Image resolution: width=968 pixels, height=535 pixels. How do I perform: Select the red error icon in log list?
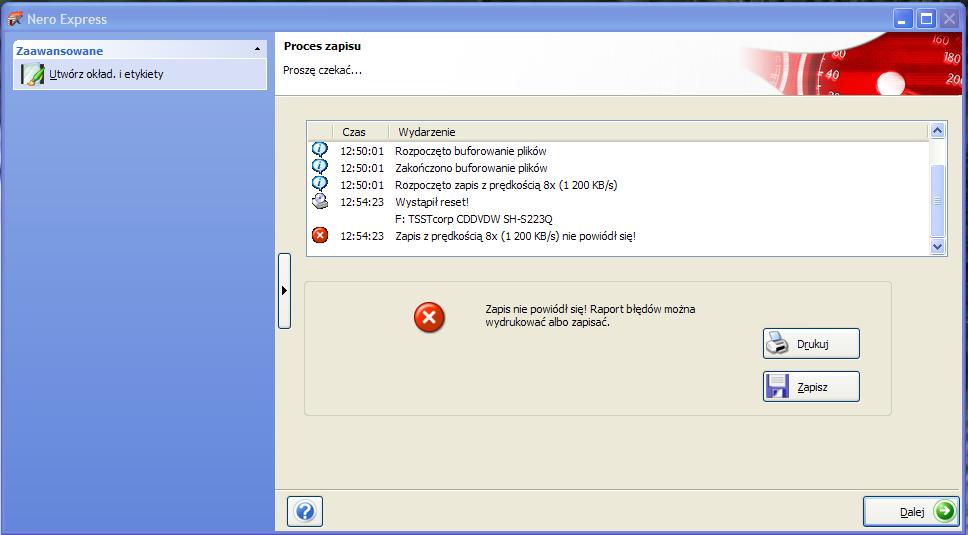(x=320, y=235)
